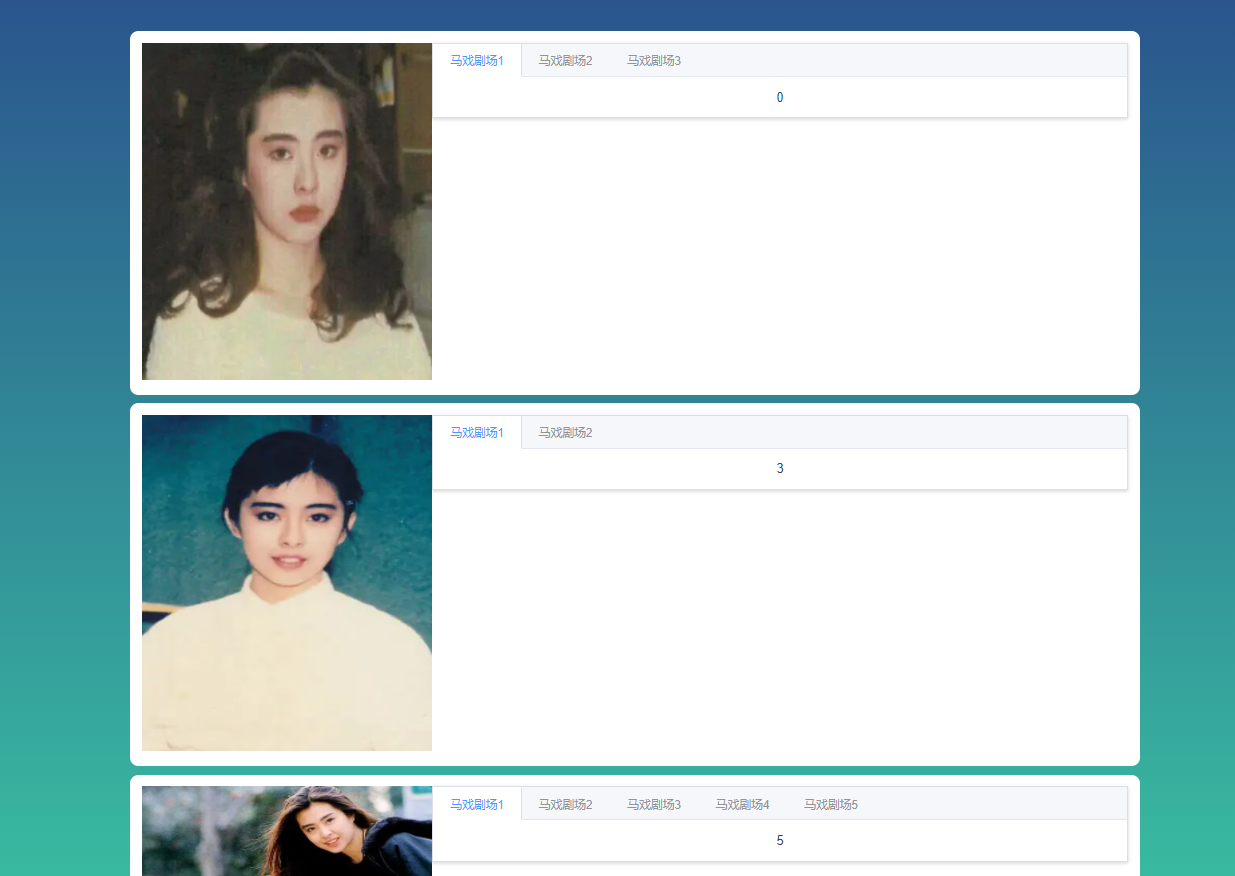Click the active 马戏剧场1 tab in the top card
Screen dimensions: 1235x876
[x=477, y=60]
